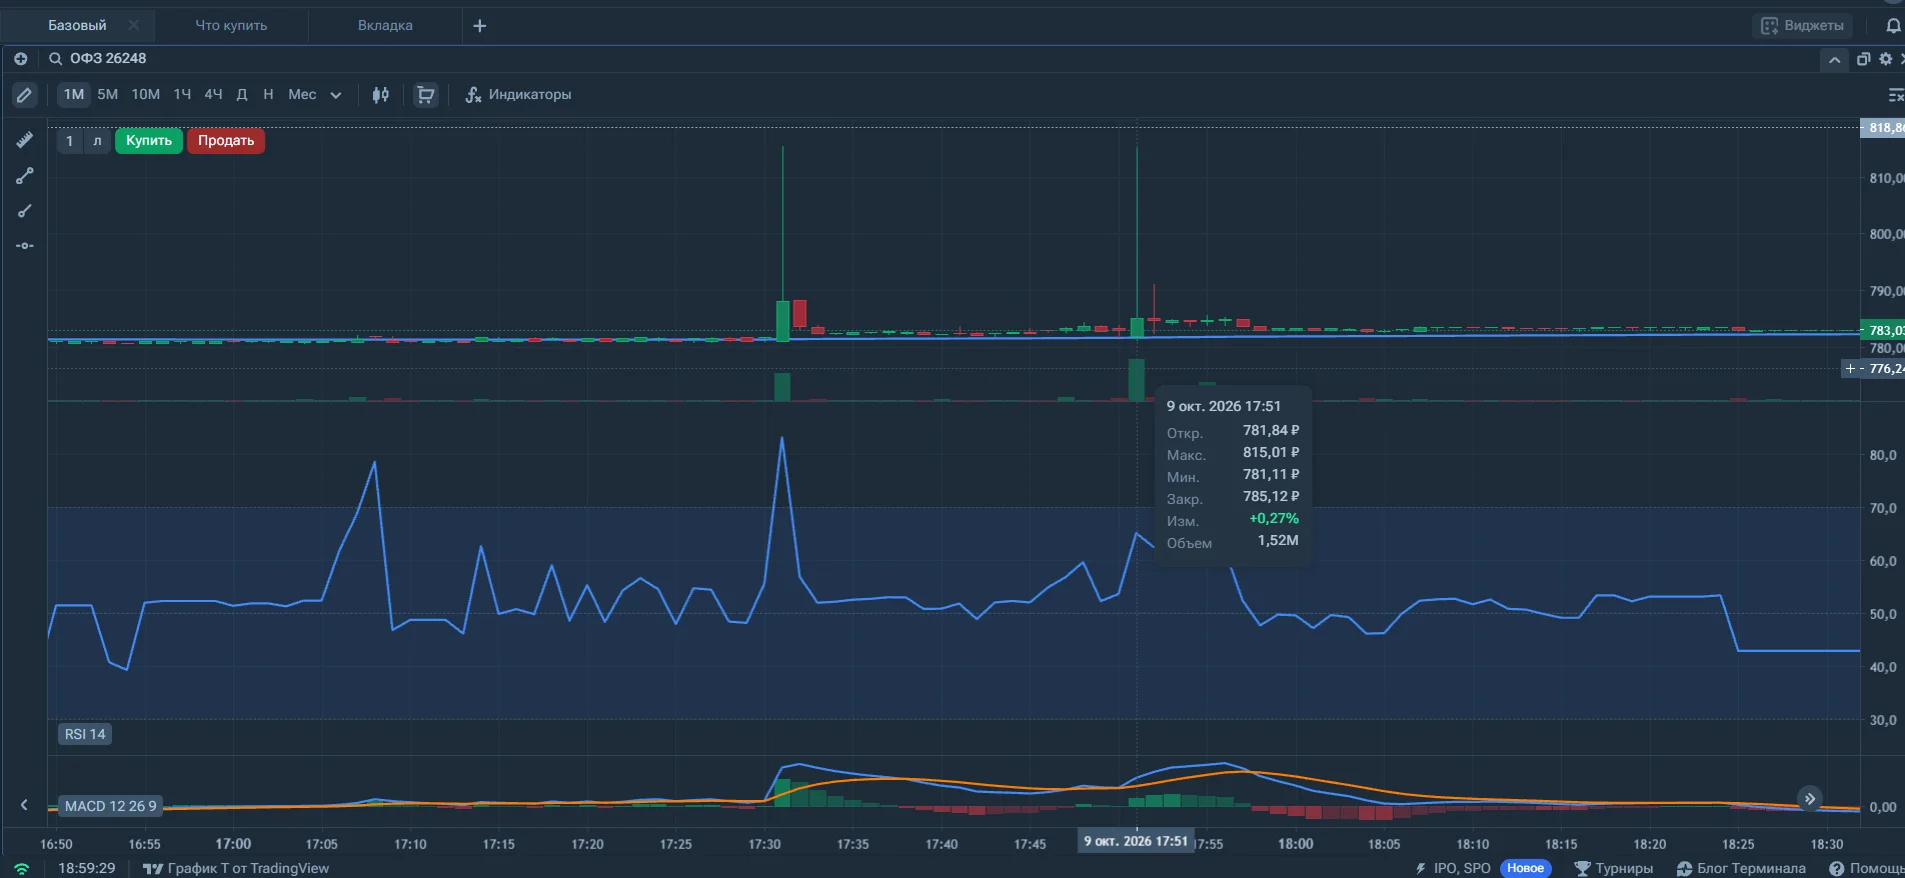Switch to the Вкладка tab
Image resolution: width=1905 pixels, height=878 pixels.
pyautogui.click(x=385, y=26)
